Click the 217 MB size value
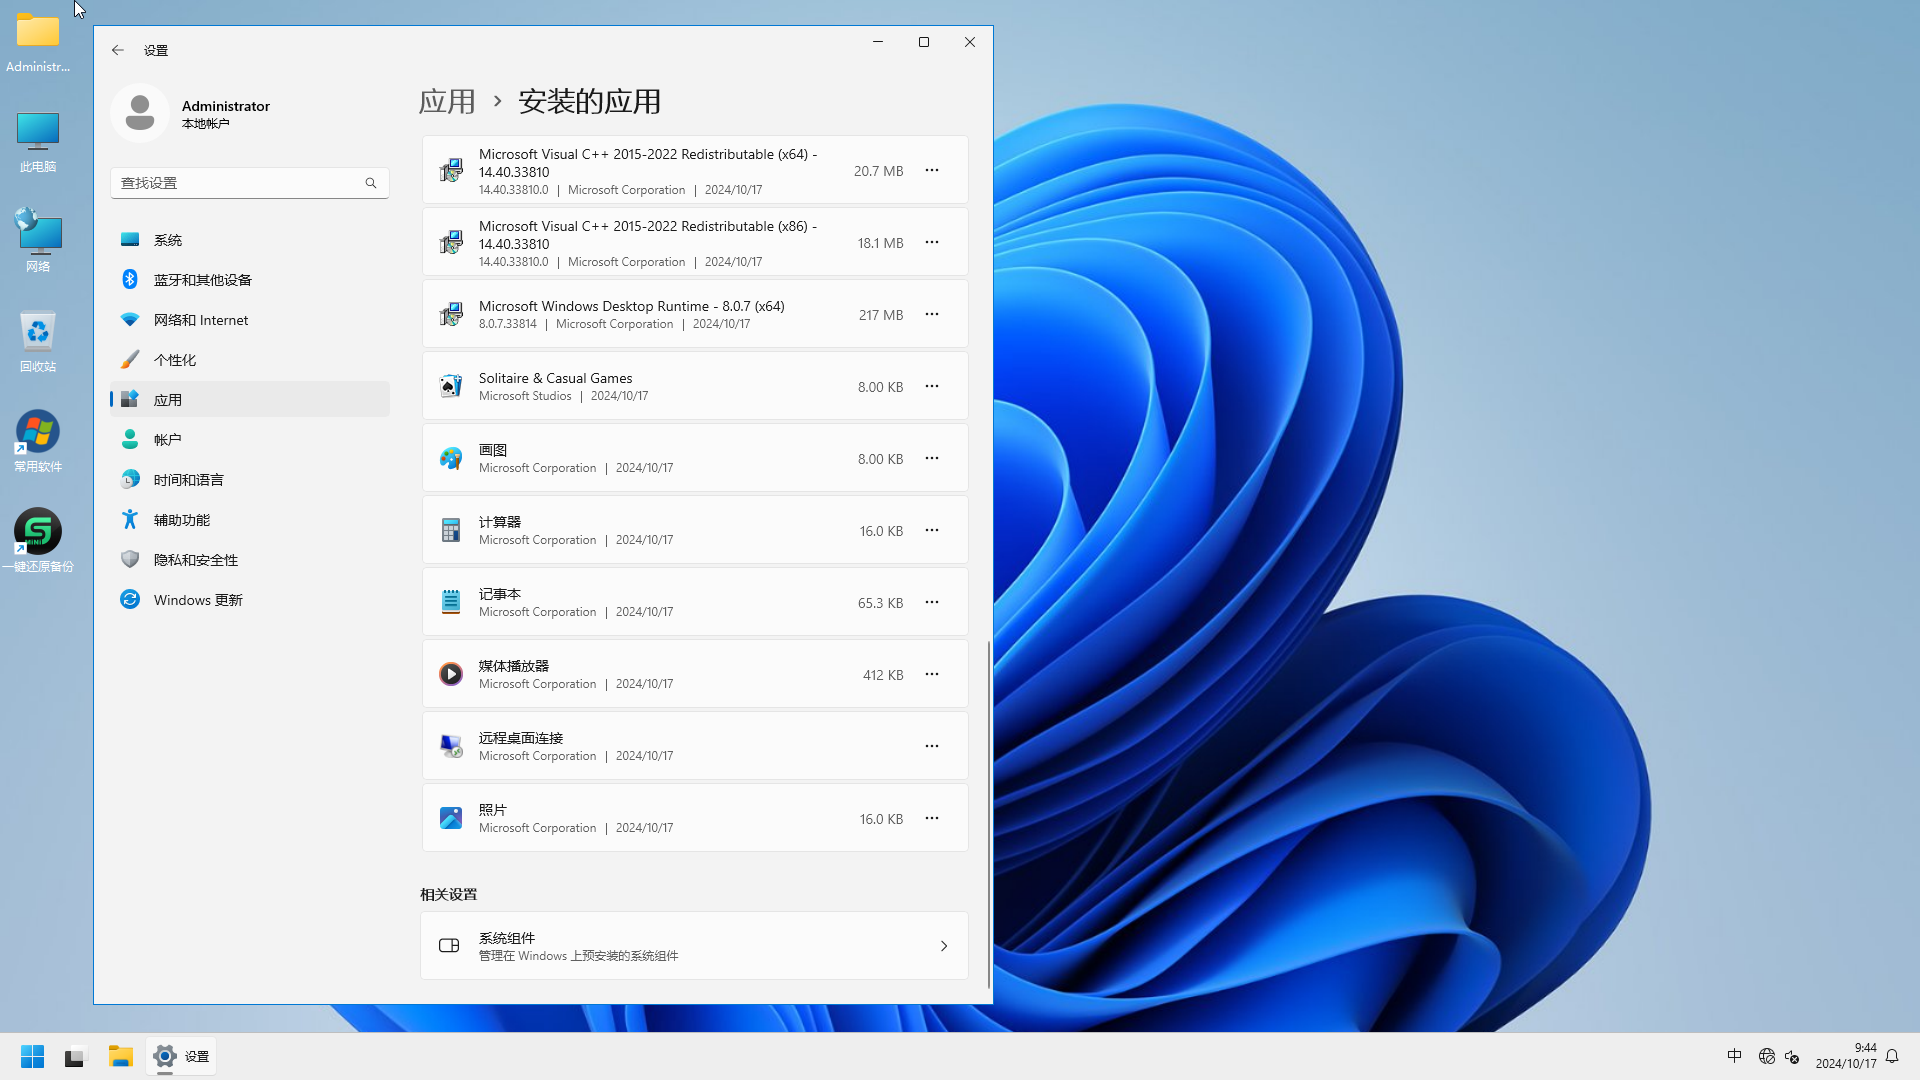 (x=880, y=315)
